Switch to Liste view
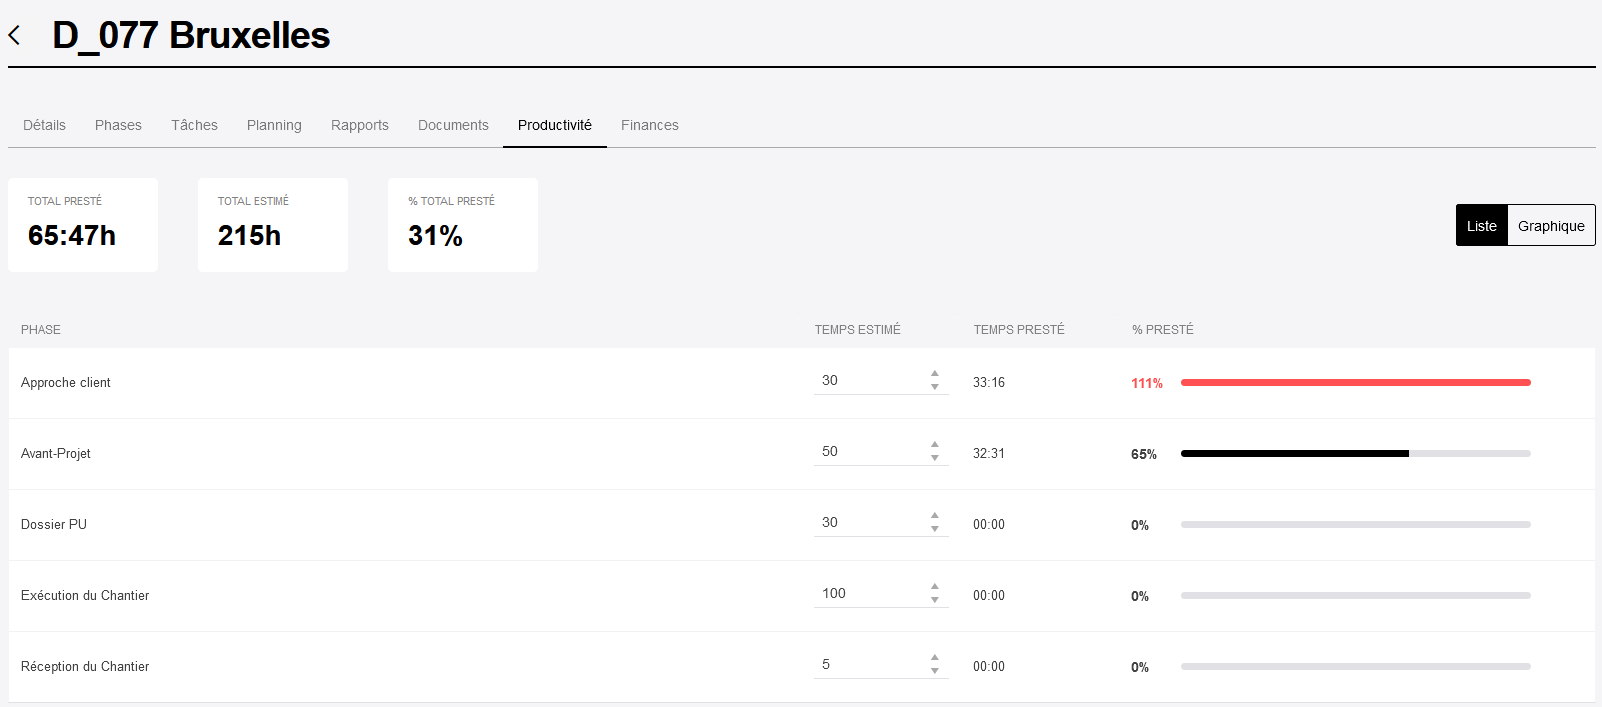Image resolution: width=1602 pixels, height=707 pixels. [x=1482, y=225]
